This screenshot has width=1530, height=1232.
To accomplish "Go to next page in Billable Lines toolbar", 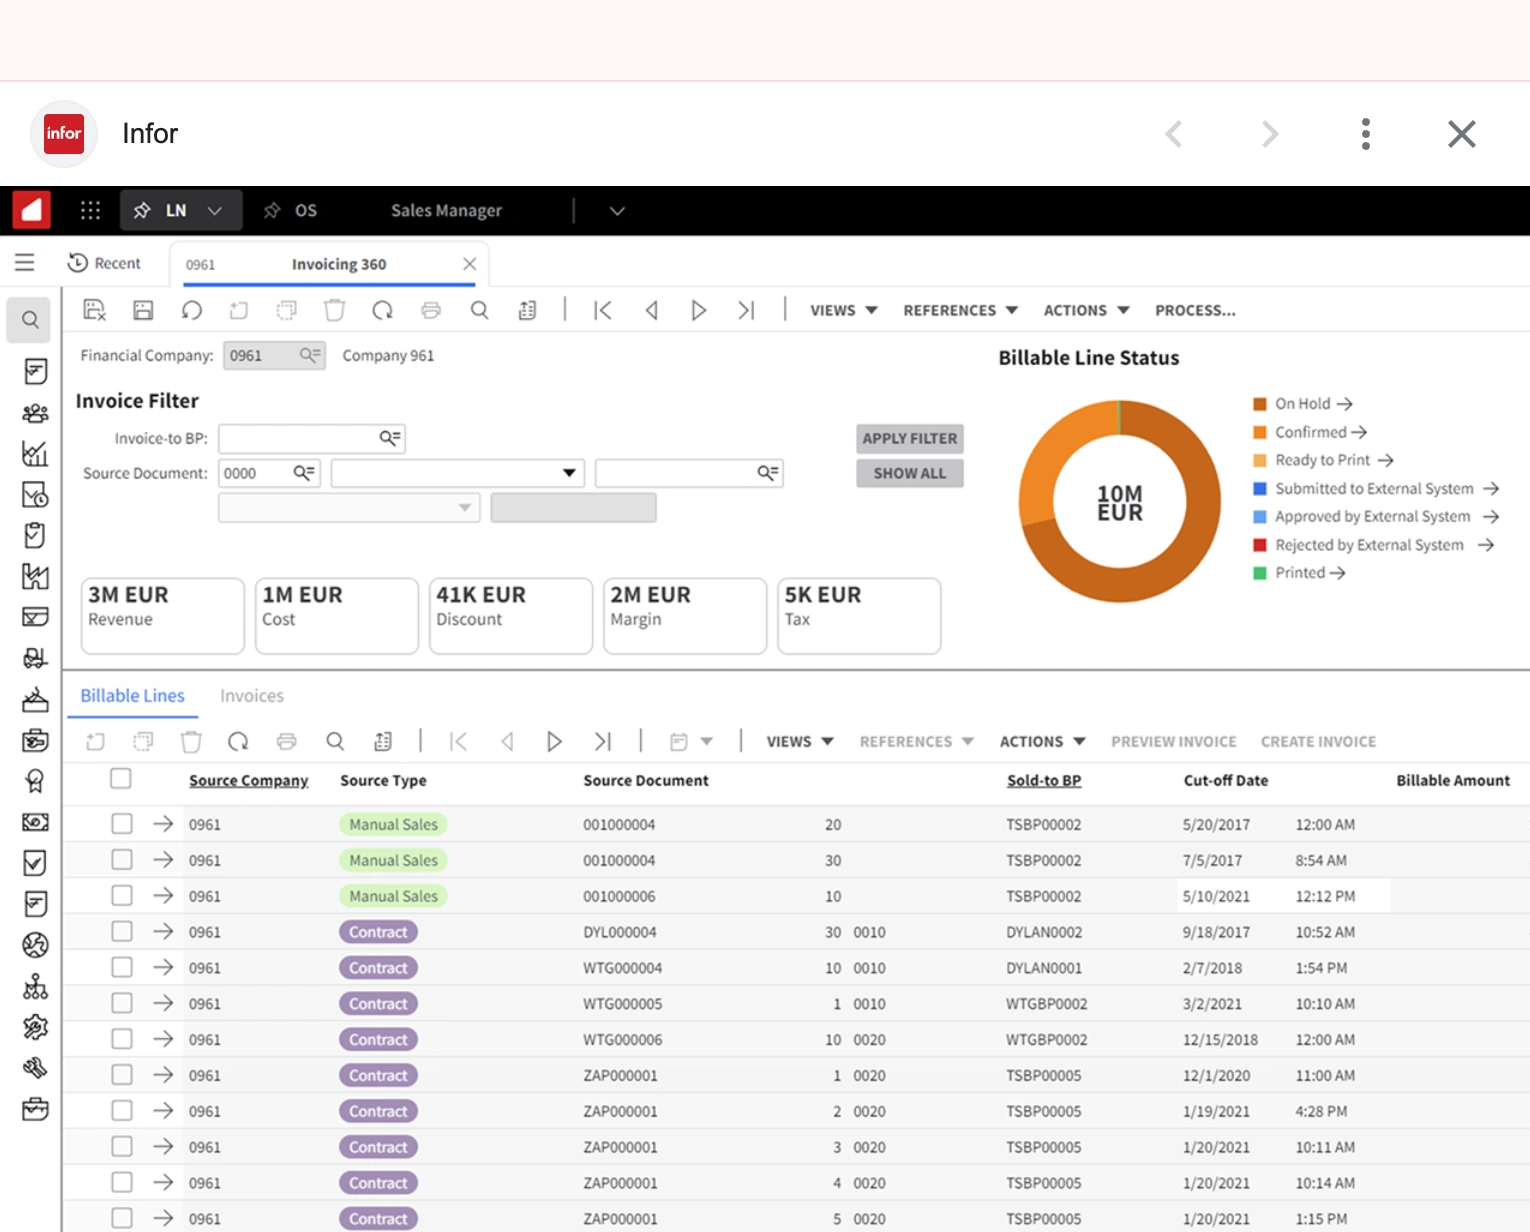I will point(554,741).
